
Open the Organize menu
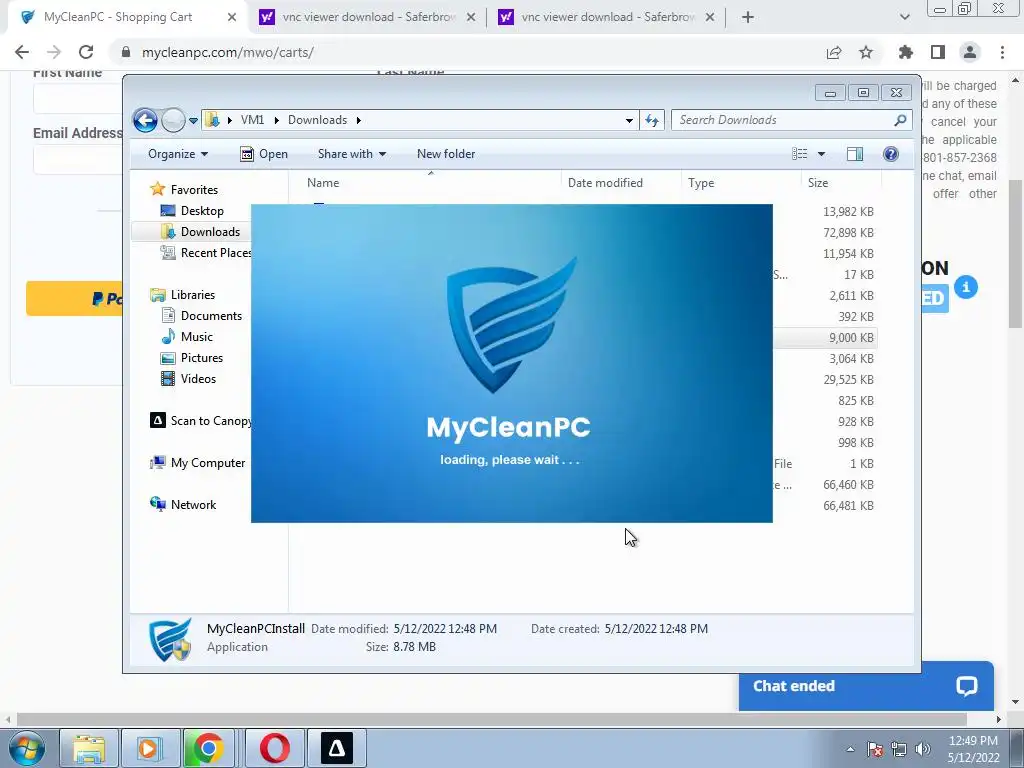pos(178,154)
